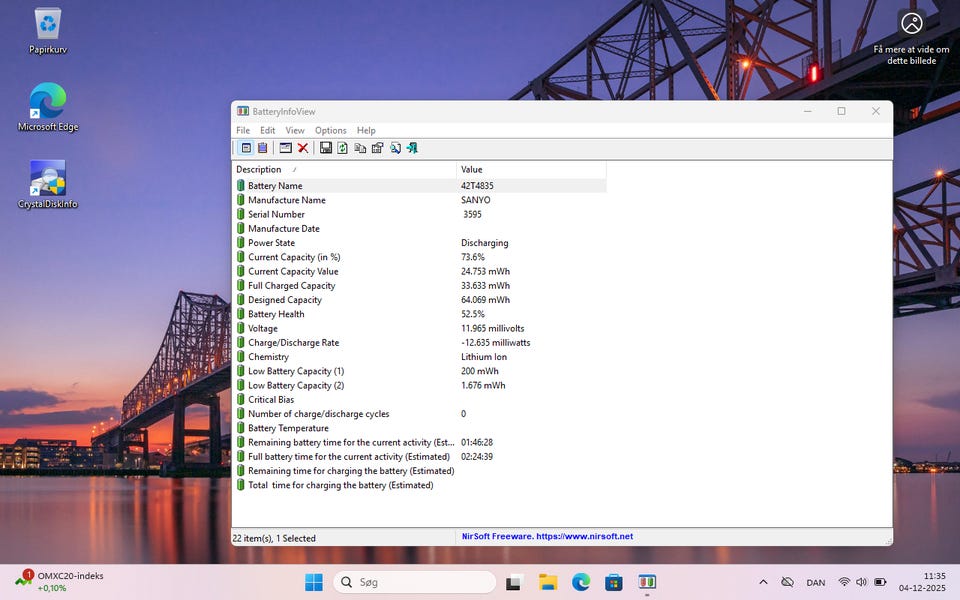Select the Battery Health row
The height and width of the screenshot is (600, 960).
(276, 314)
